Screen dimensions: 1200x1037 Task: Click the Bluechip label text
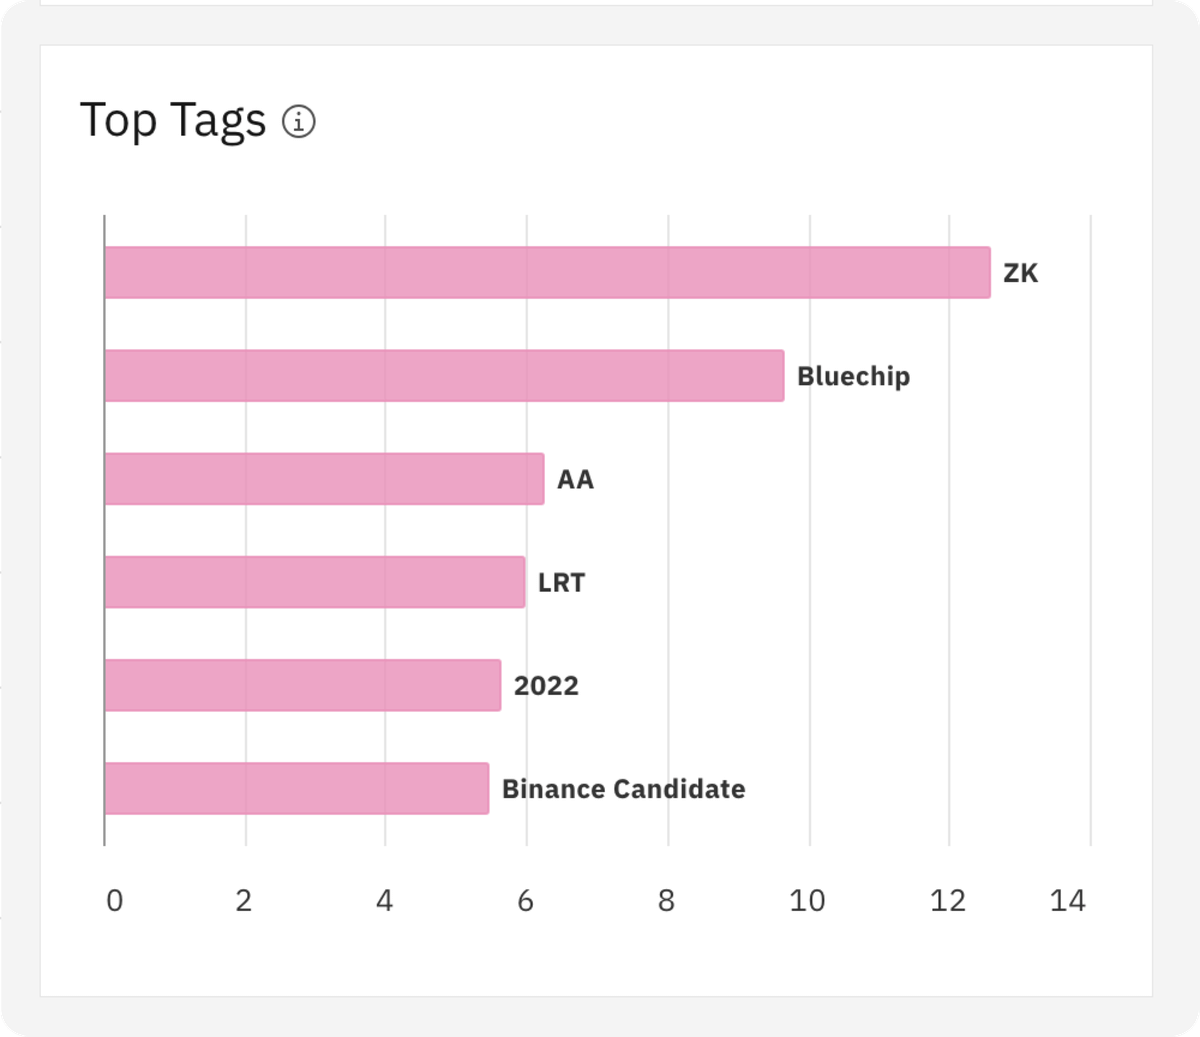tap(853, 376)
